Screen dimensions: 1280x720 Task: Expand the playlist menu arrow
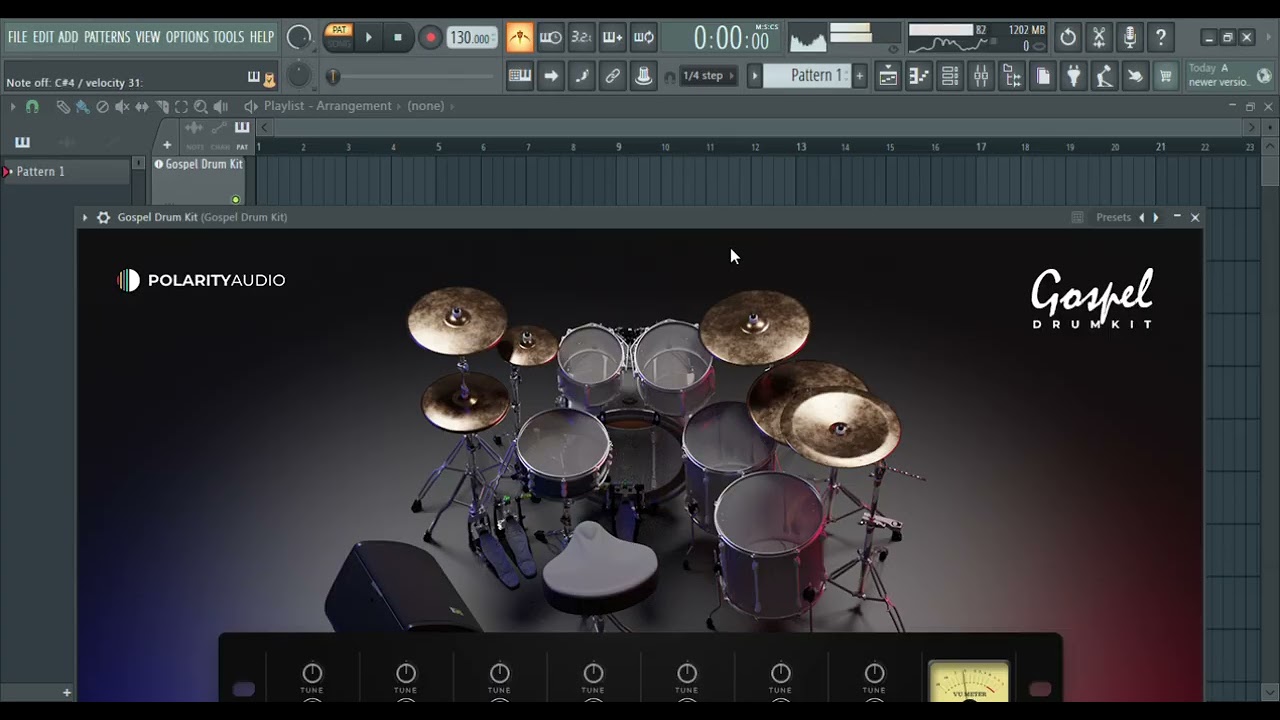tap(13, 106)
